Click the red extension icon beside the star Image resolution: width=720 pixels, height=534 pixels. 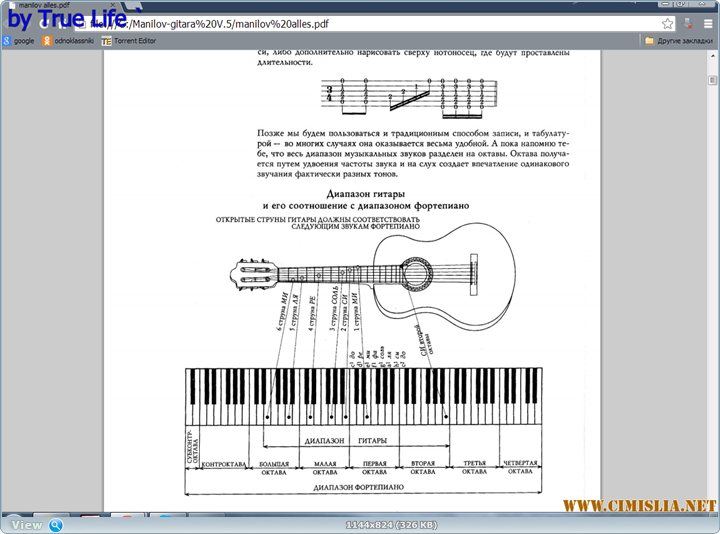[688, 23]
